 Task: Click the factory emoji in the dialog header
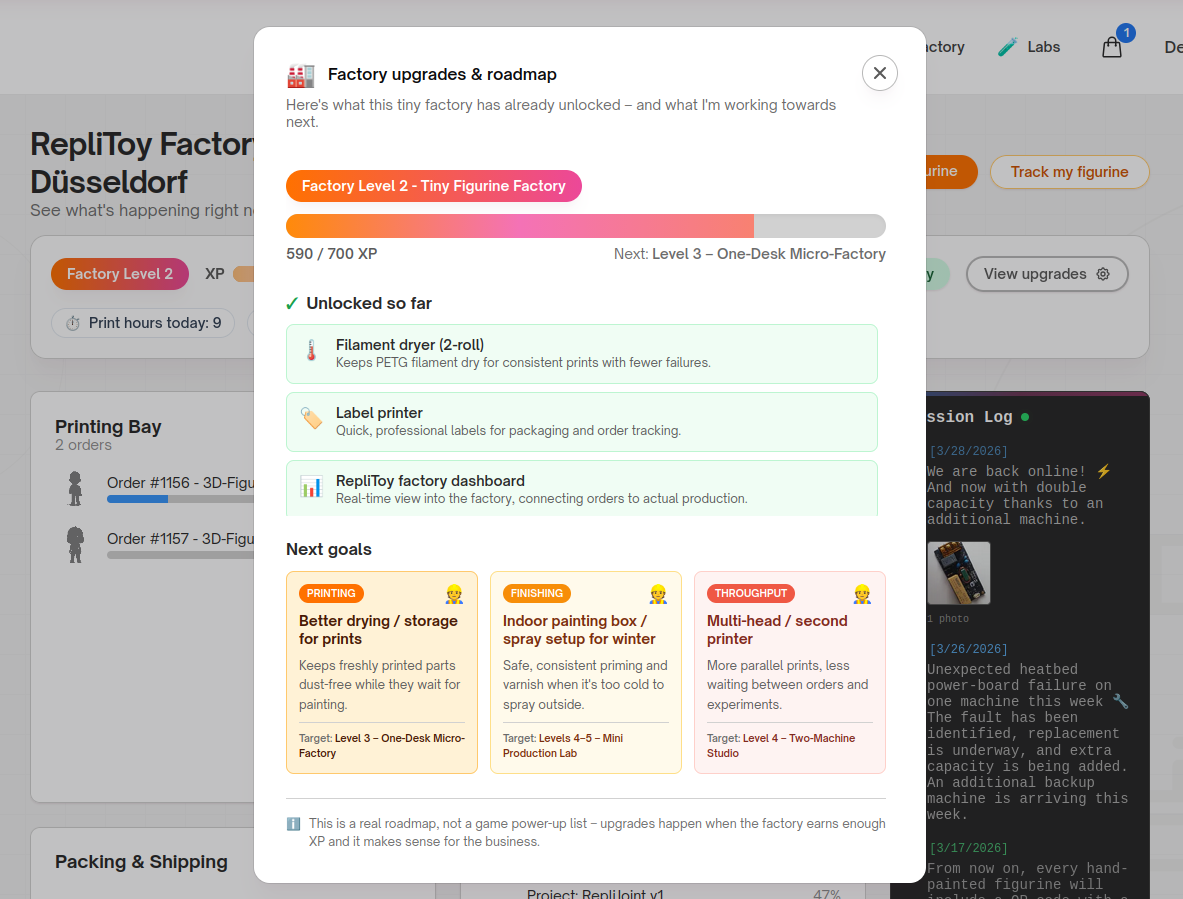300,74
